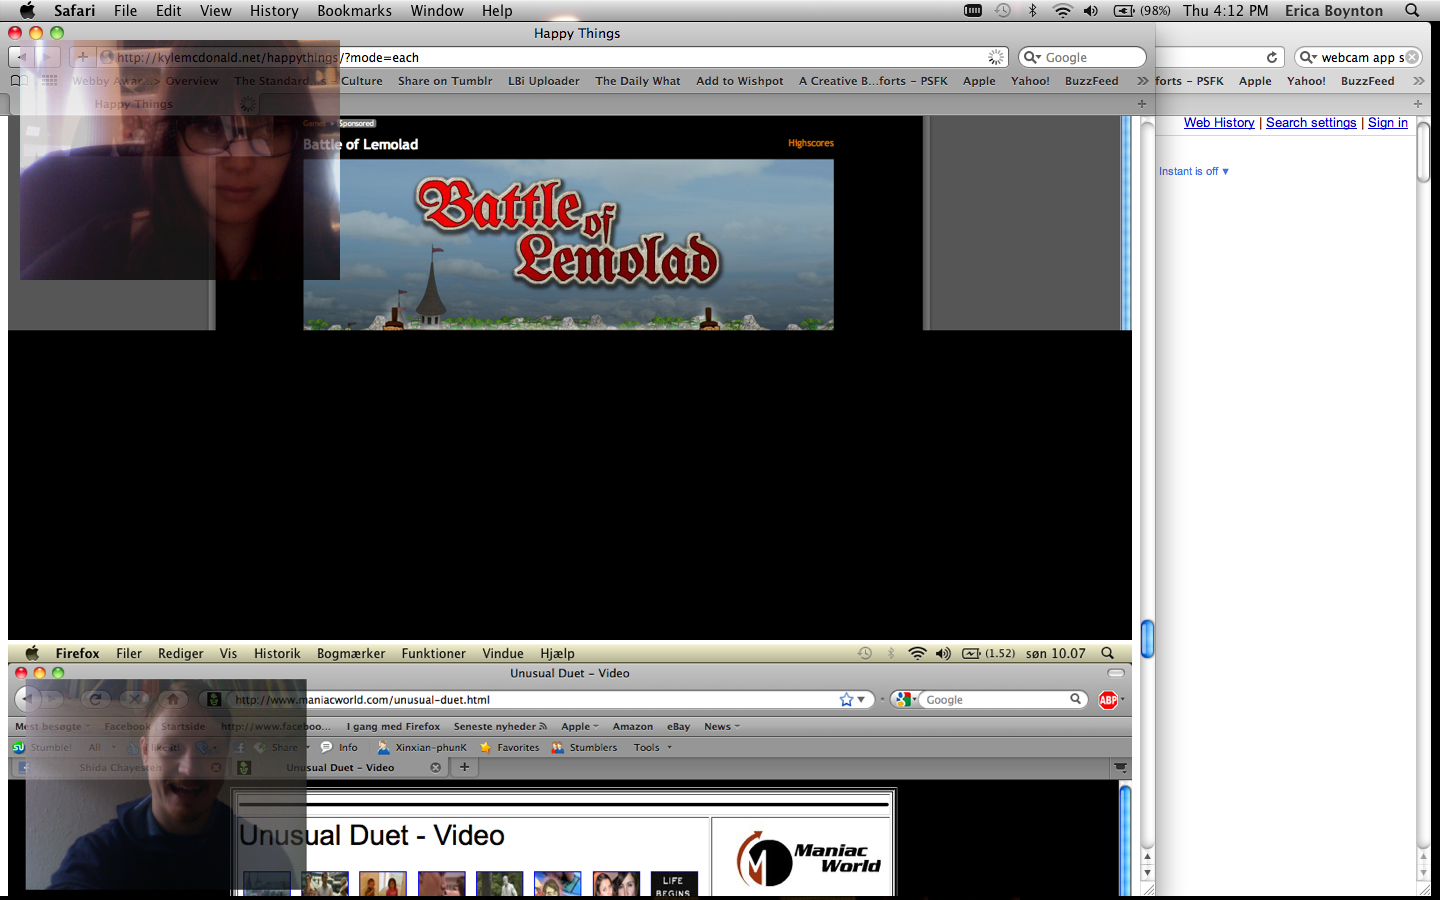Go back using Safari's back arrow
This screenshot has height=900, width=1440.
coord(22,57)
